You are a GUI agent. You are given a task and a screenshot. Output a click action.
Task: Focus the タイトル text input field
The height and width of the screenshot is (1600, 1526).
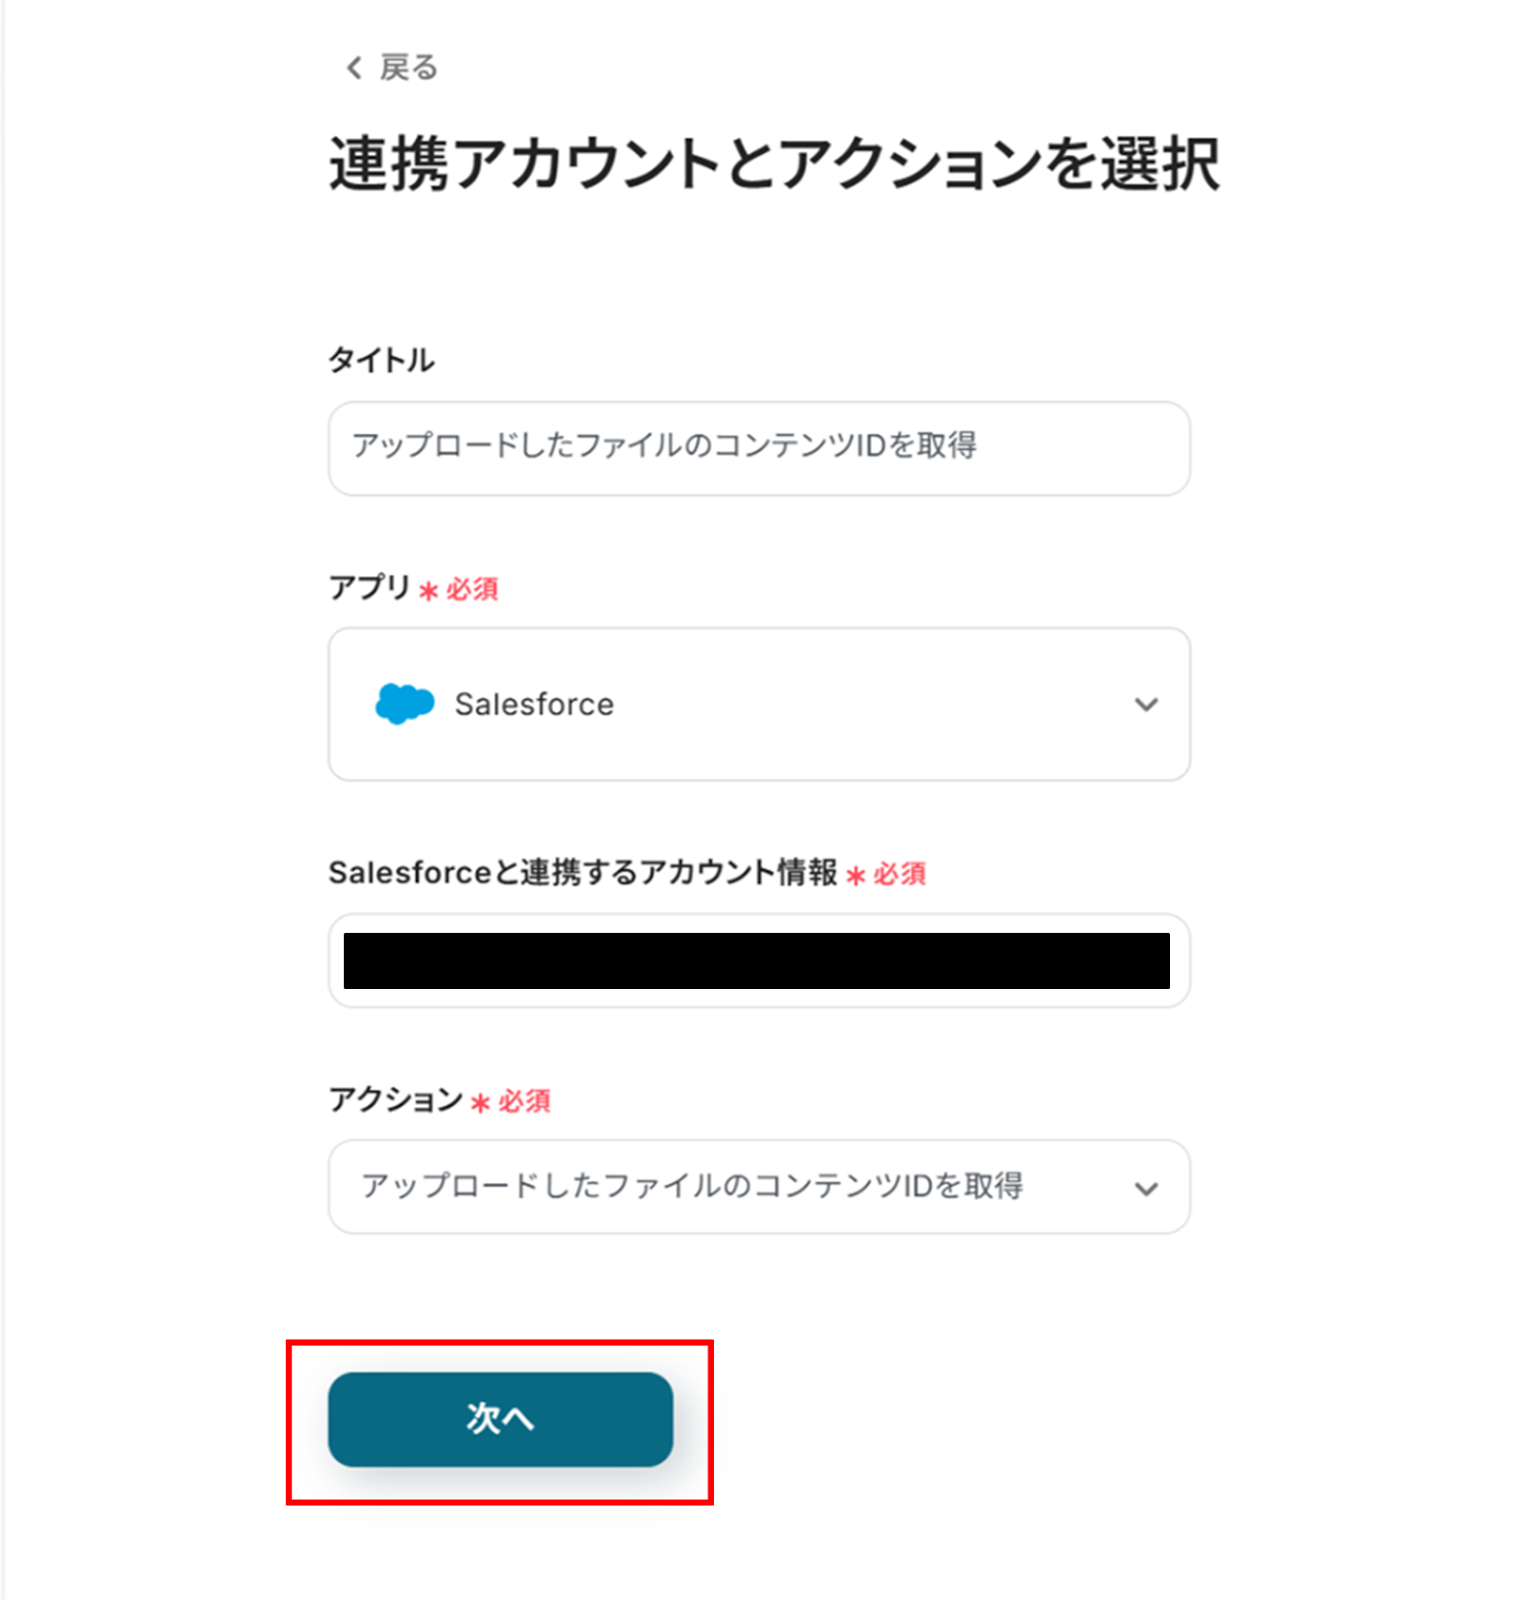point(758,448)
